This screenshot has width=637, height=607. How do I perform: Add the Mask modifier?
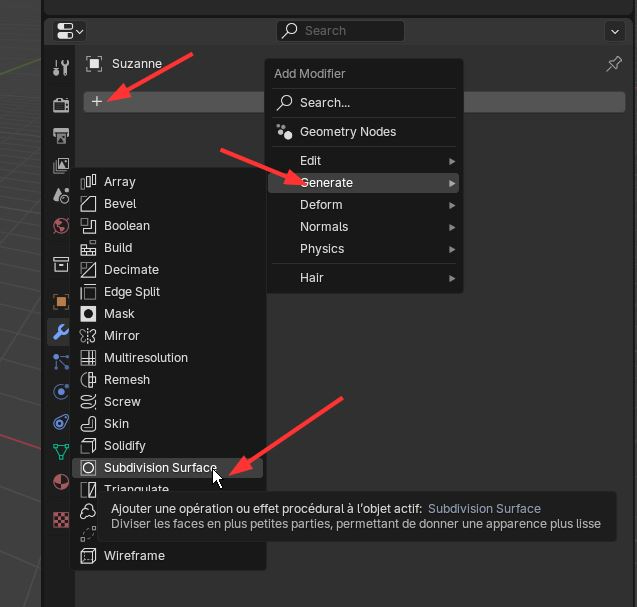[167, 313]
